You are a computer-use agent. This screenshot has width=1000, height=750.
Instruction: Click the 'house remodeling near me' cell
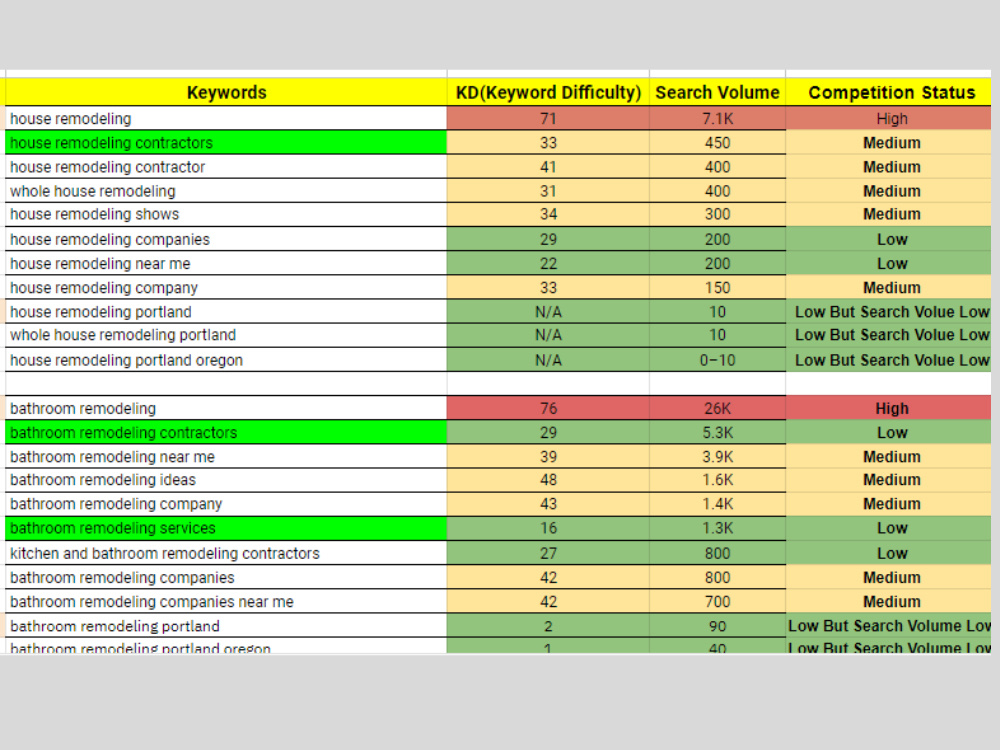click(226, 263)
